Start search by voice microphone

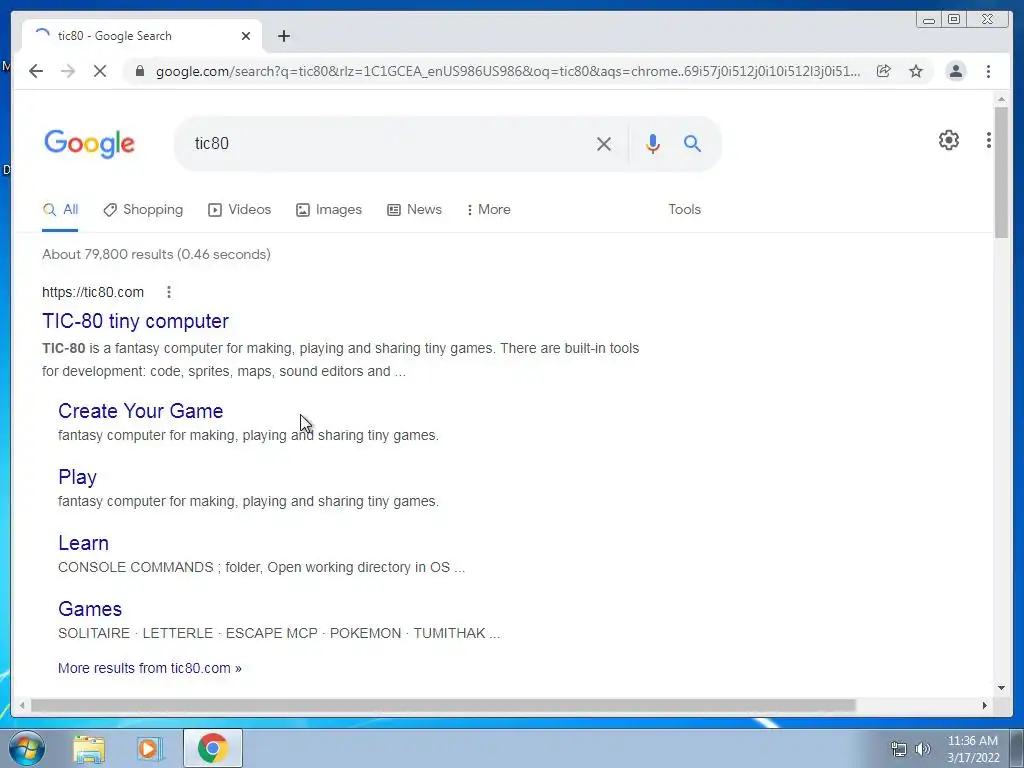[652, 144]
